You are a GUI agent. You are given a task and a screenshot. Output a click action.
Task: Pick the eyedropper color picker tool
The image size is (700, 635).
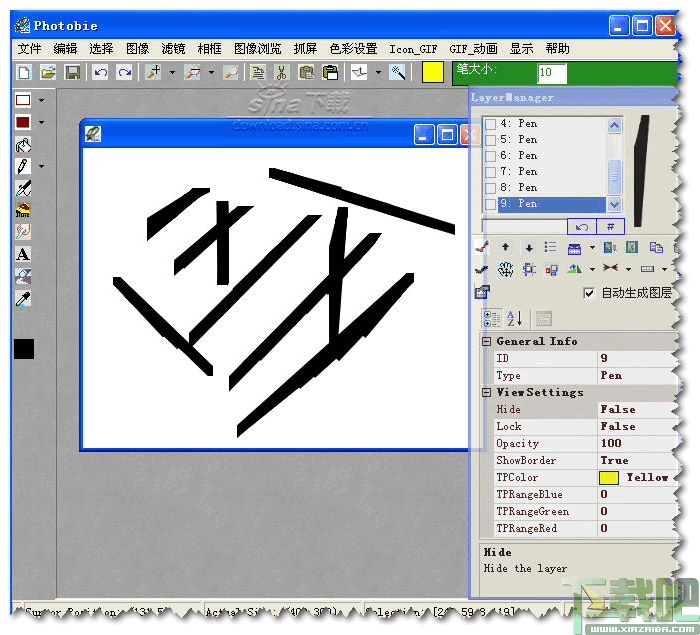[23, 298]
